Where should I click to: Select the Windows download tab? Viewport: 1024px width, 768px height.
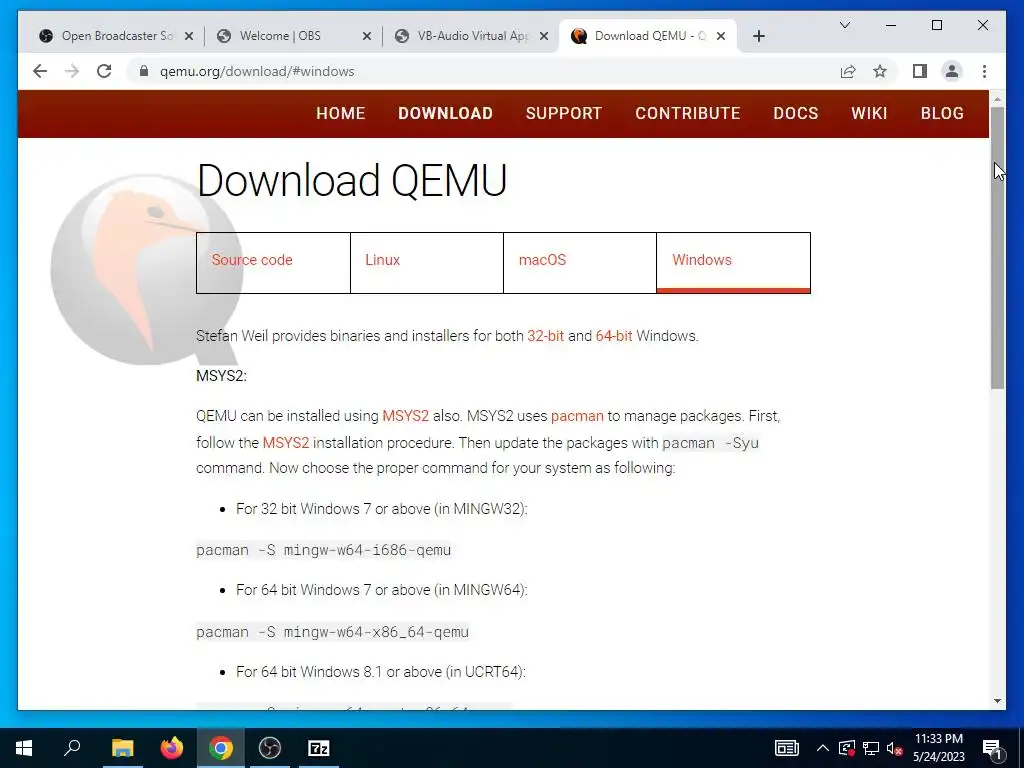click(733, 263)
